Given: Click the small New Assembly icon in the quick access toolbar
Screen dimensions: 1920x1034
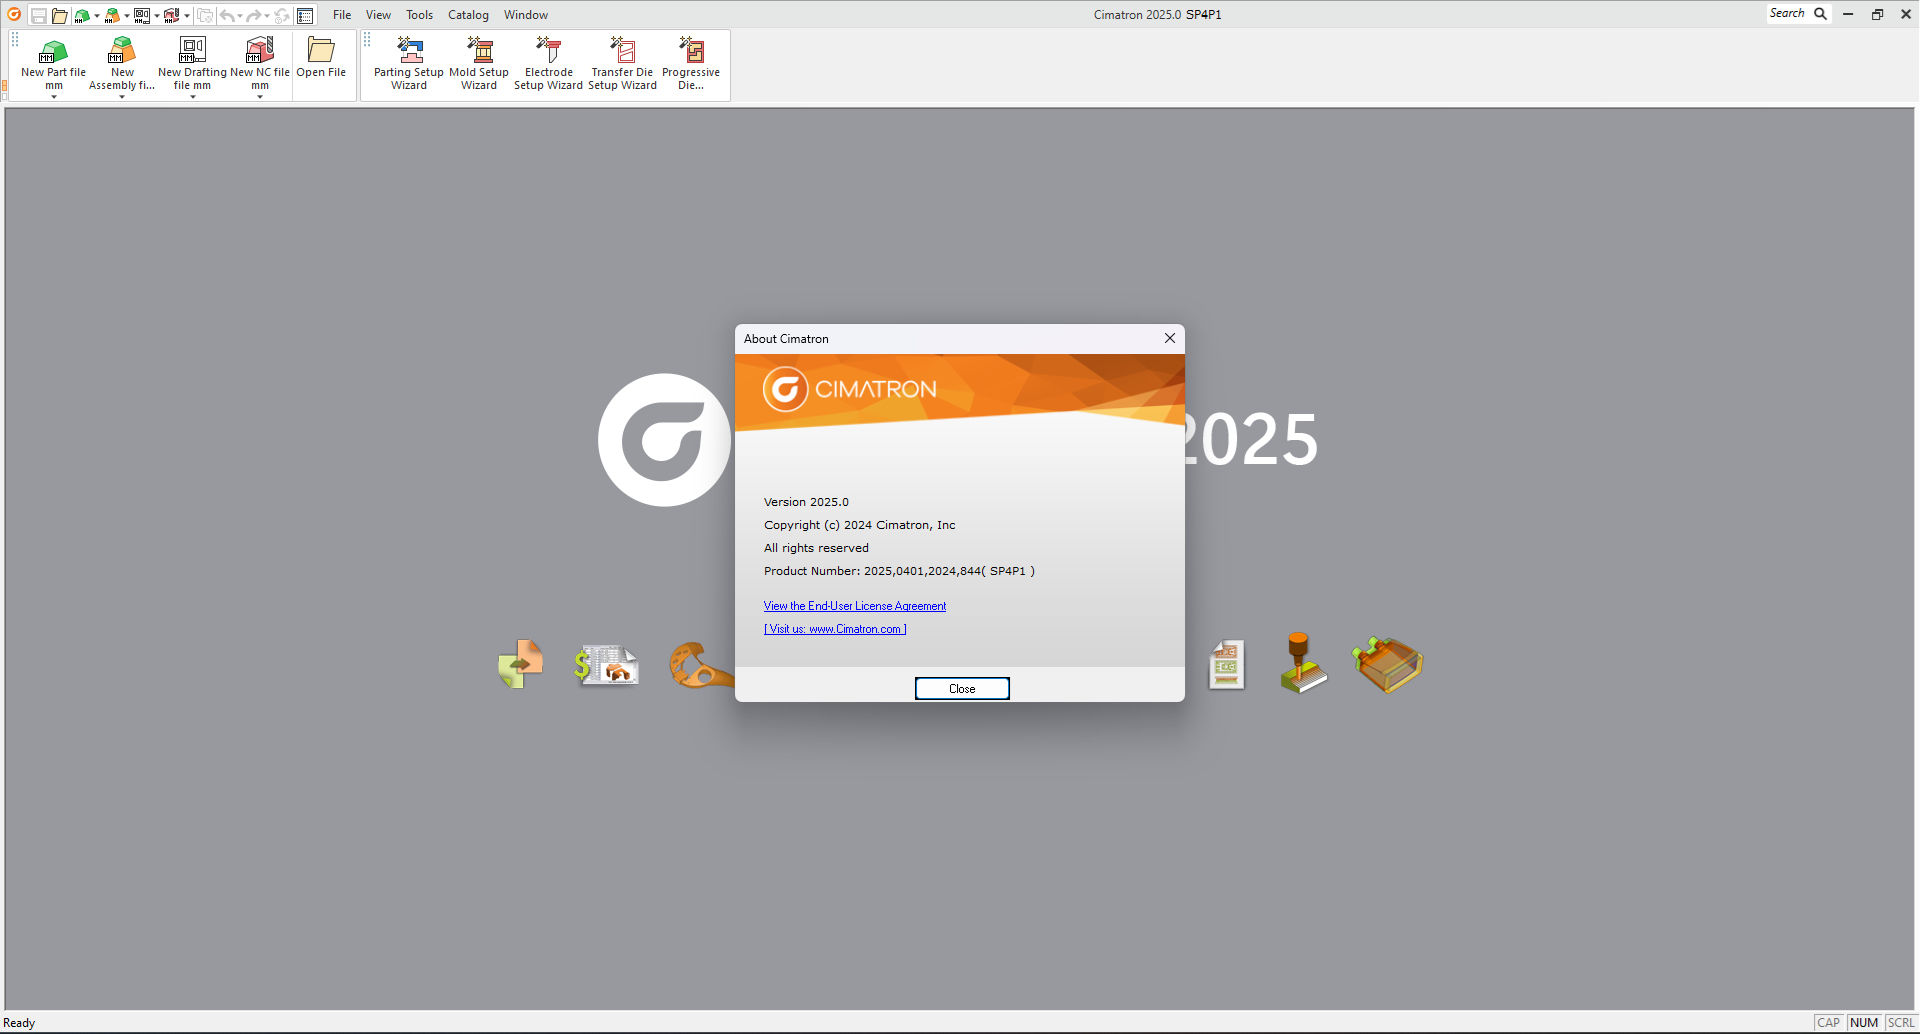Looking at the screenshot, I should pos(112,15).
